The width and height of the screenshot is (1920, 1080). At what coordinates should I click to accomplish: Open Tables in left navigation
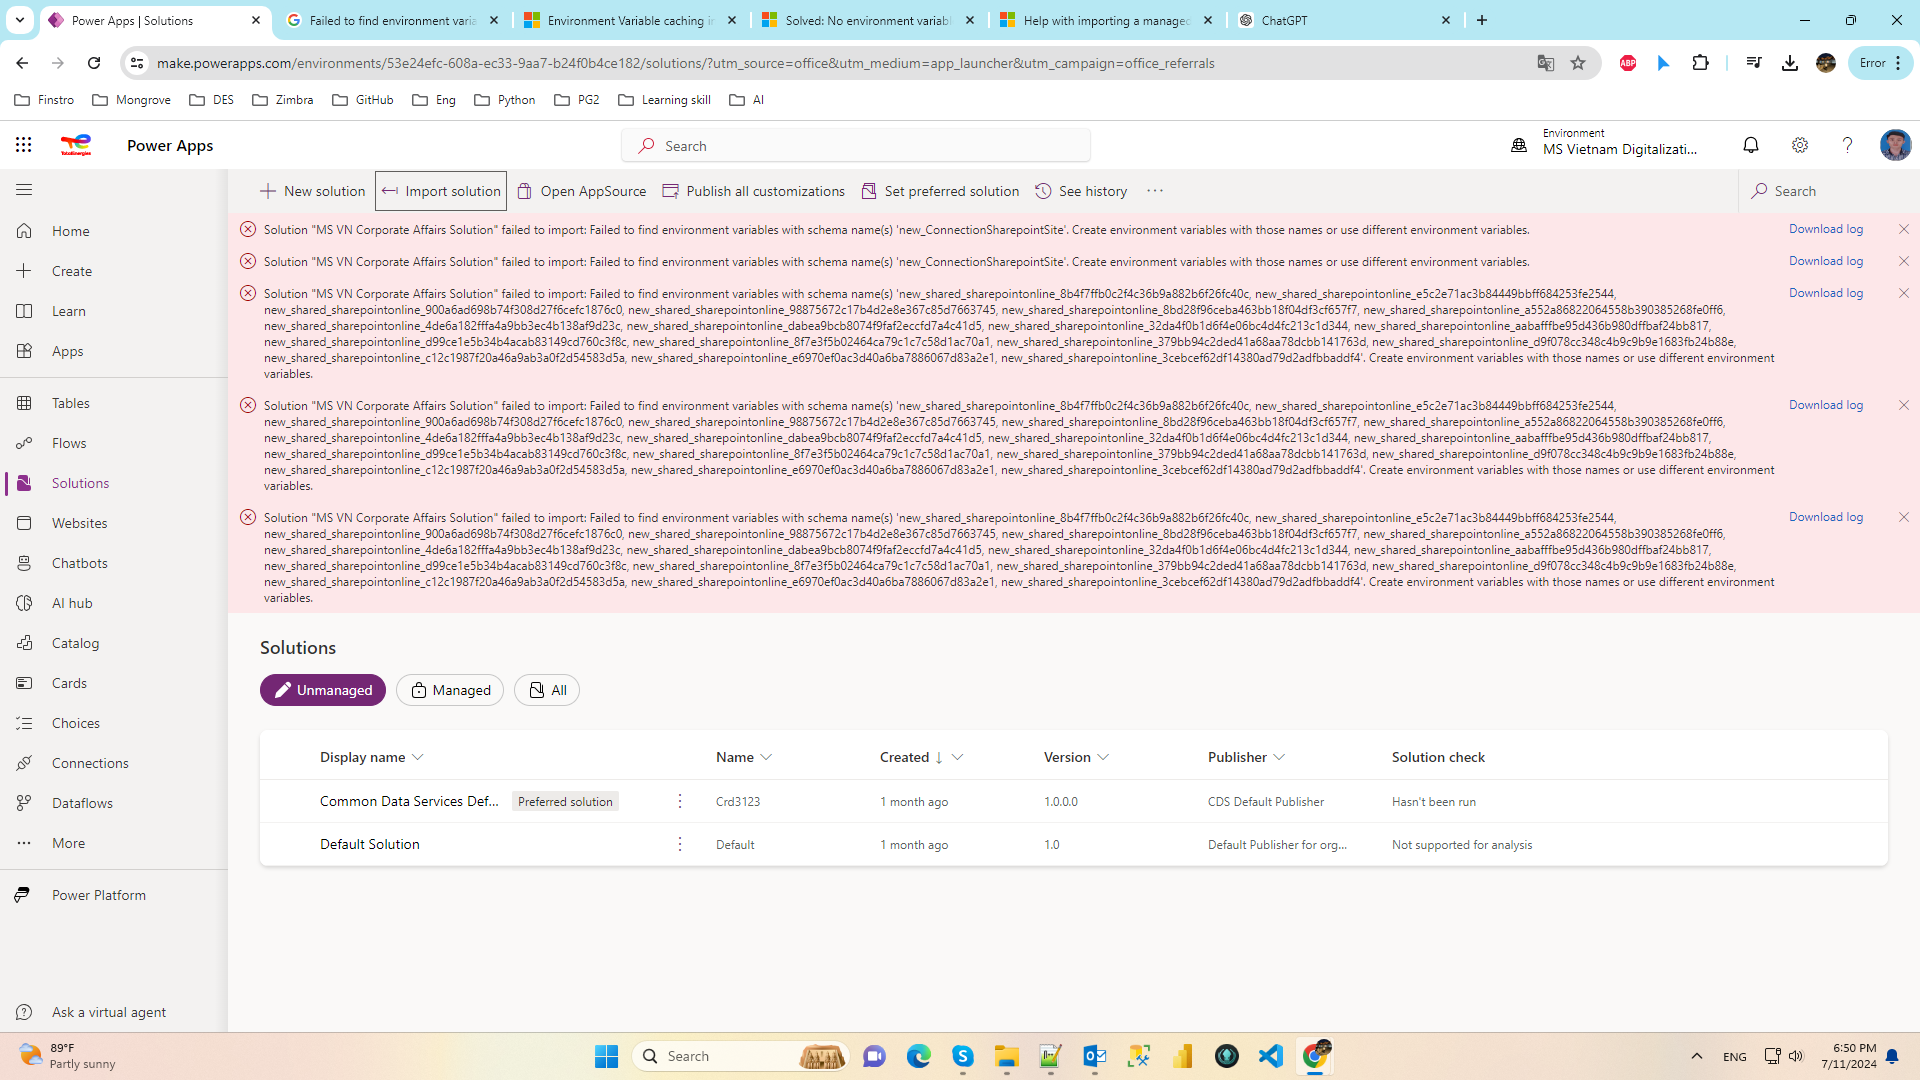pos(114,403)
